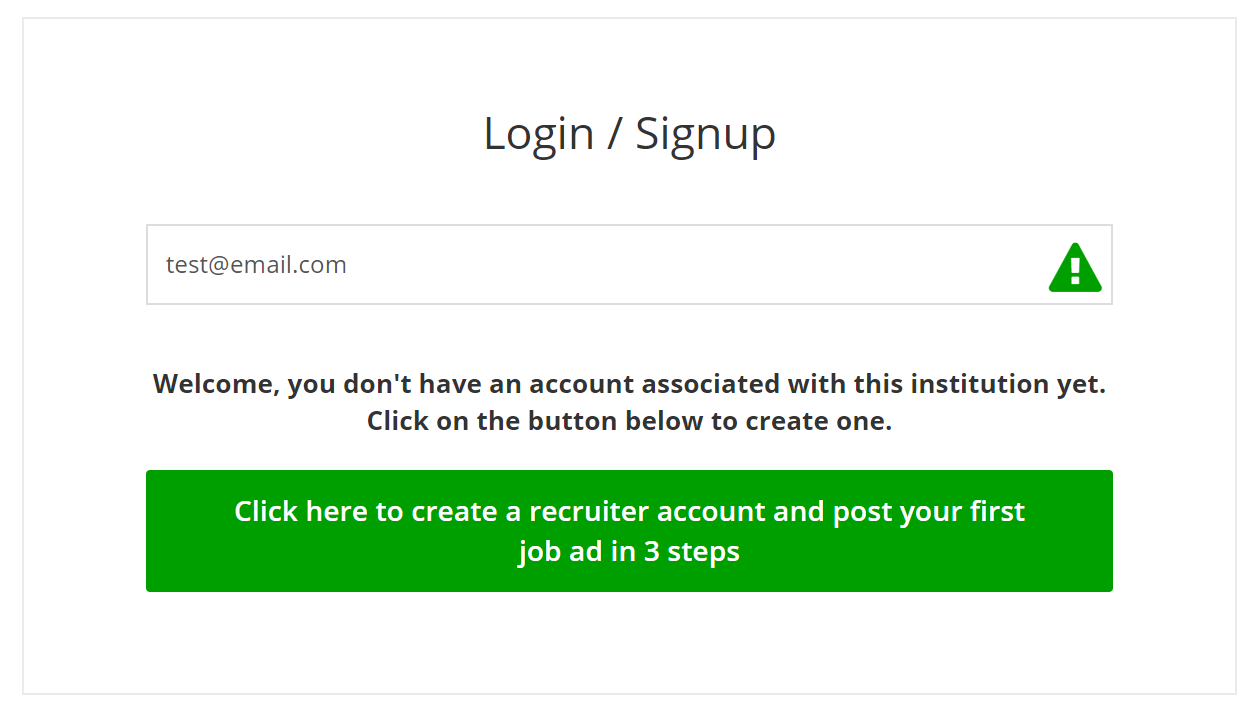Click on the test@email.com text

tap(256, 265)
